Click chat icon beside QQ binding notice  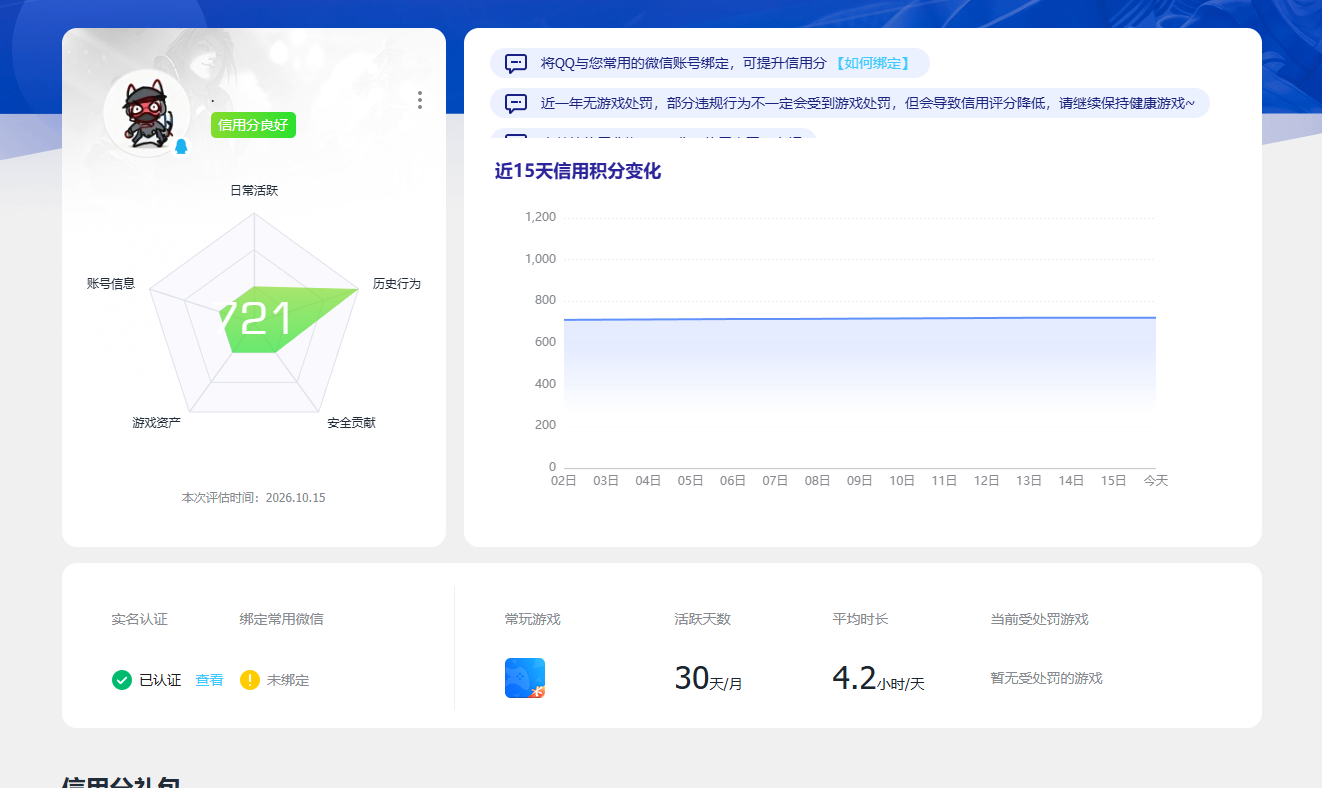coord(516,63)
